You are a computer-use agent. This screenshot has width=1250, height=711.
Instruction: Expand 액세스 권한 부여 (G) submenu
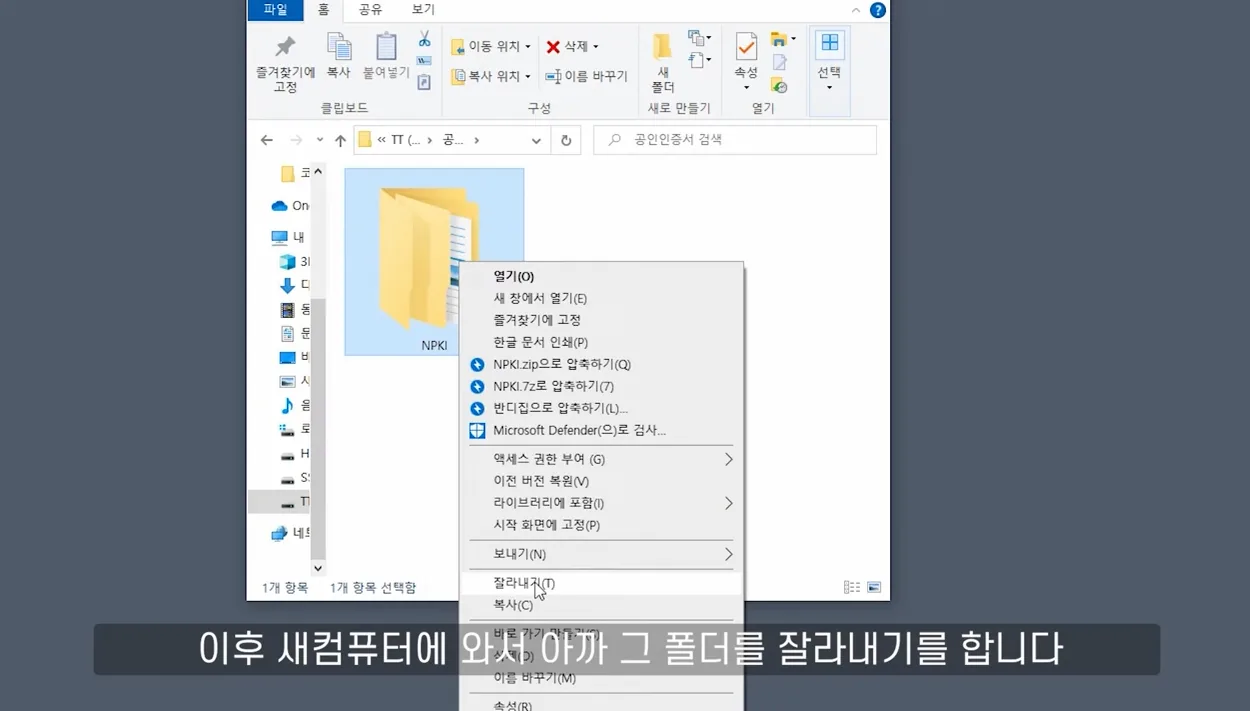(601, 459)
